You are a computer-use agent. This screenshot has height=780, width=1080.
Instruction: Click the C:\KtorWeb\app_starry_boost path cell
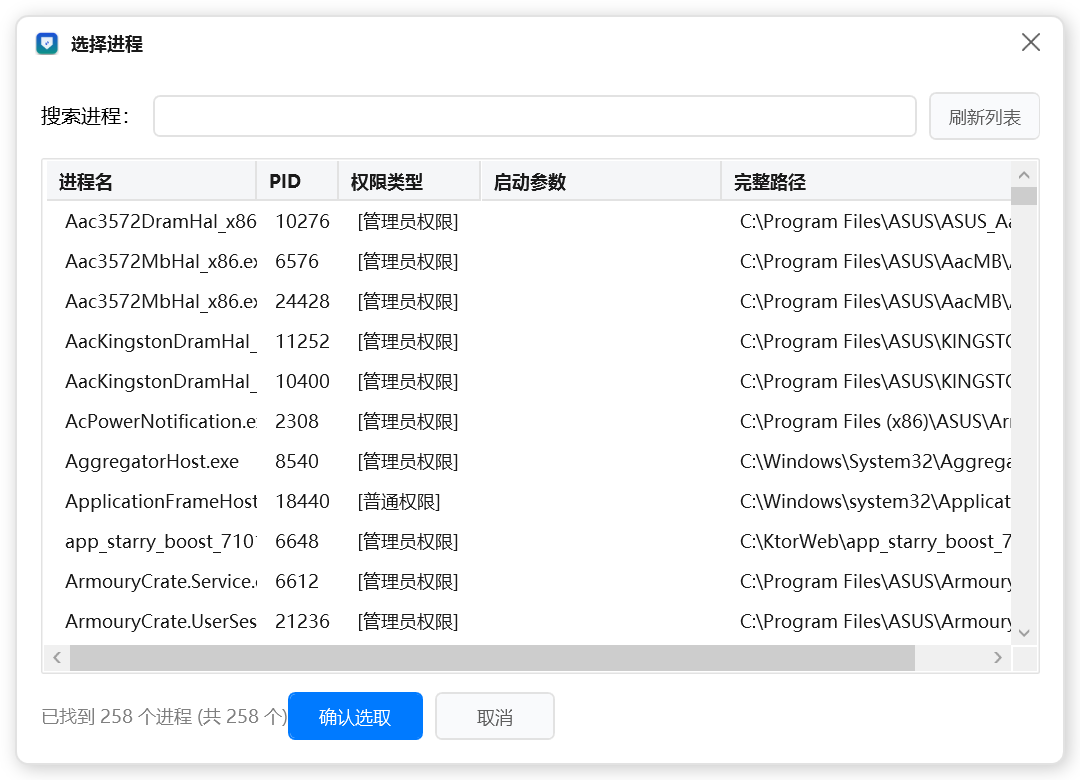coord(875,542)
